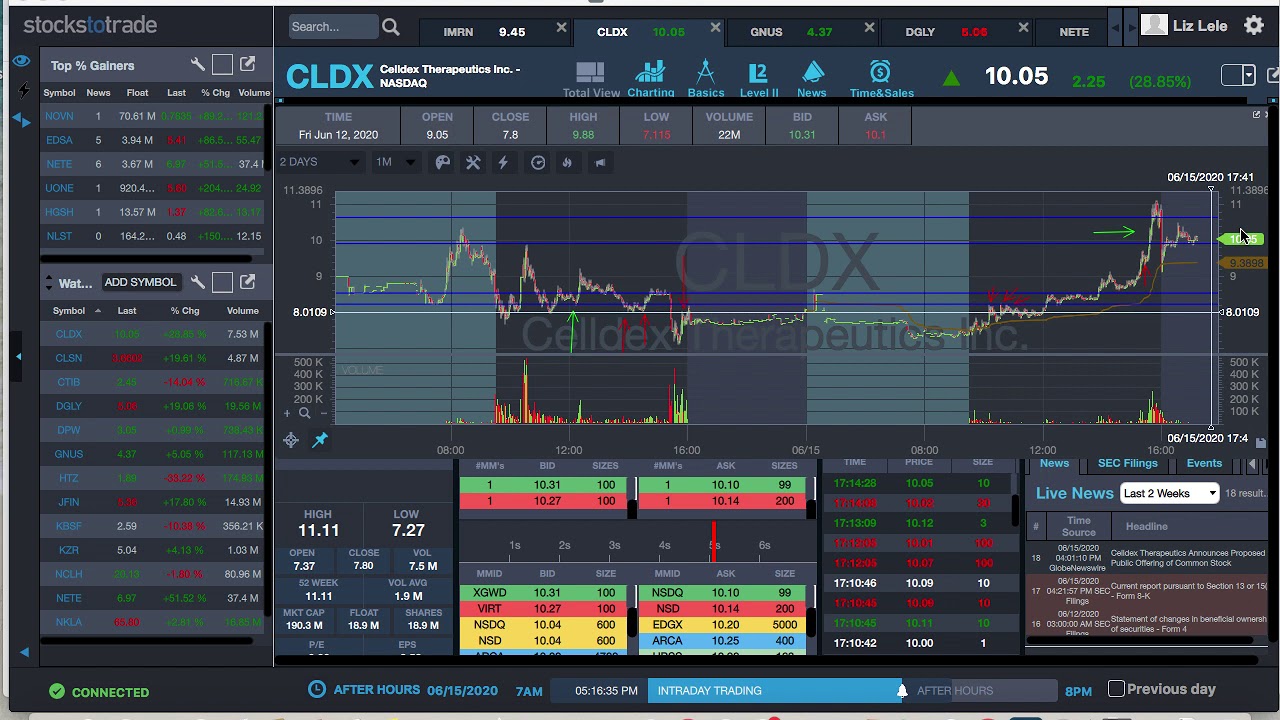Open the Liz Lele user profile
Viewport: 1280px width, 720px height.
1185,26
